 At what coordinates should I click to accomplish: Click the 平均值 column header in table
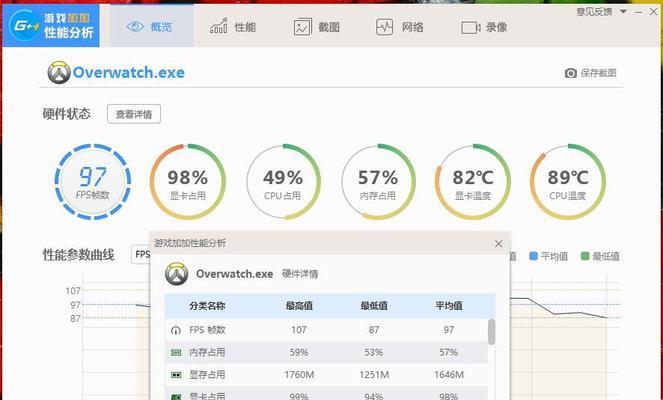click(449, 306)
